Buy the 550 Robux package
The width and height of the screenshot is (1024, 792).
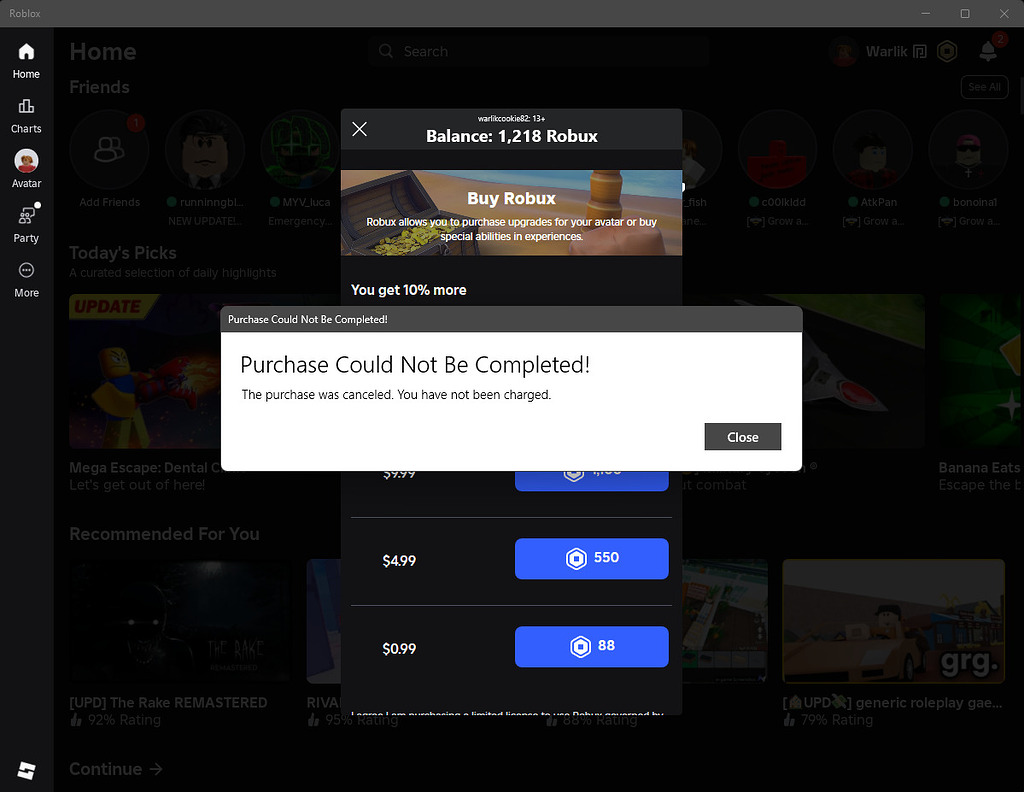(x=592, y=559)
